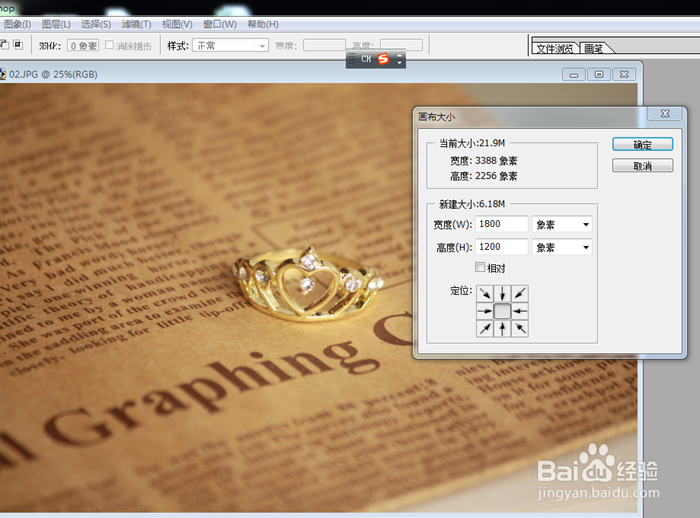The image size is (700, 518).
Task: Click the 羽化 value field
Action: point(83,46)
